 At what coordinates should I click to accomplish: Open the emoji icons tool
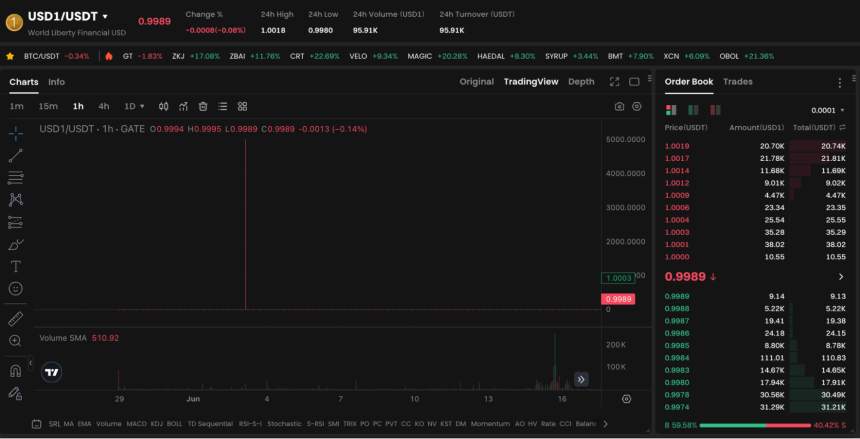(x=16, y=289)
